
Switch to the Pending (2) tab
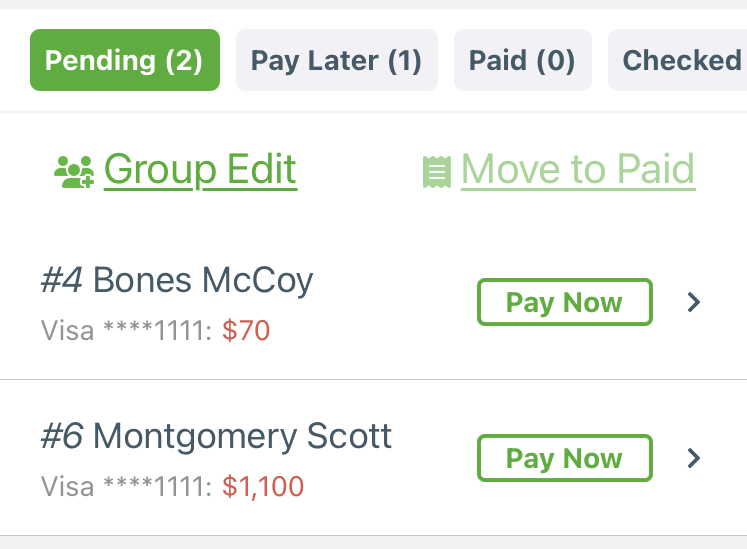[x=125, y=60]
